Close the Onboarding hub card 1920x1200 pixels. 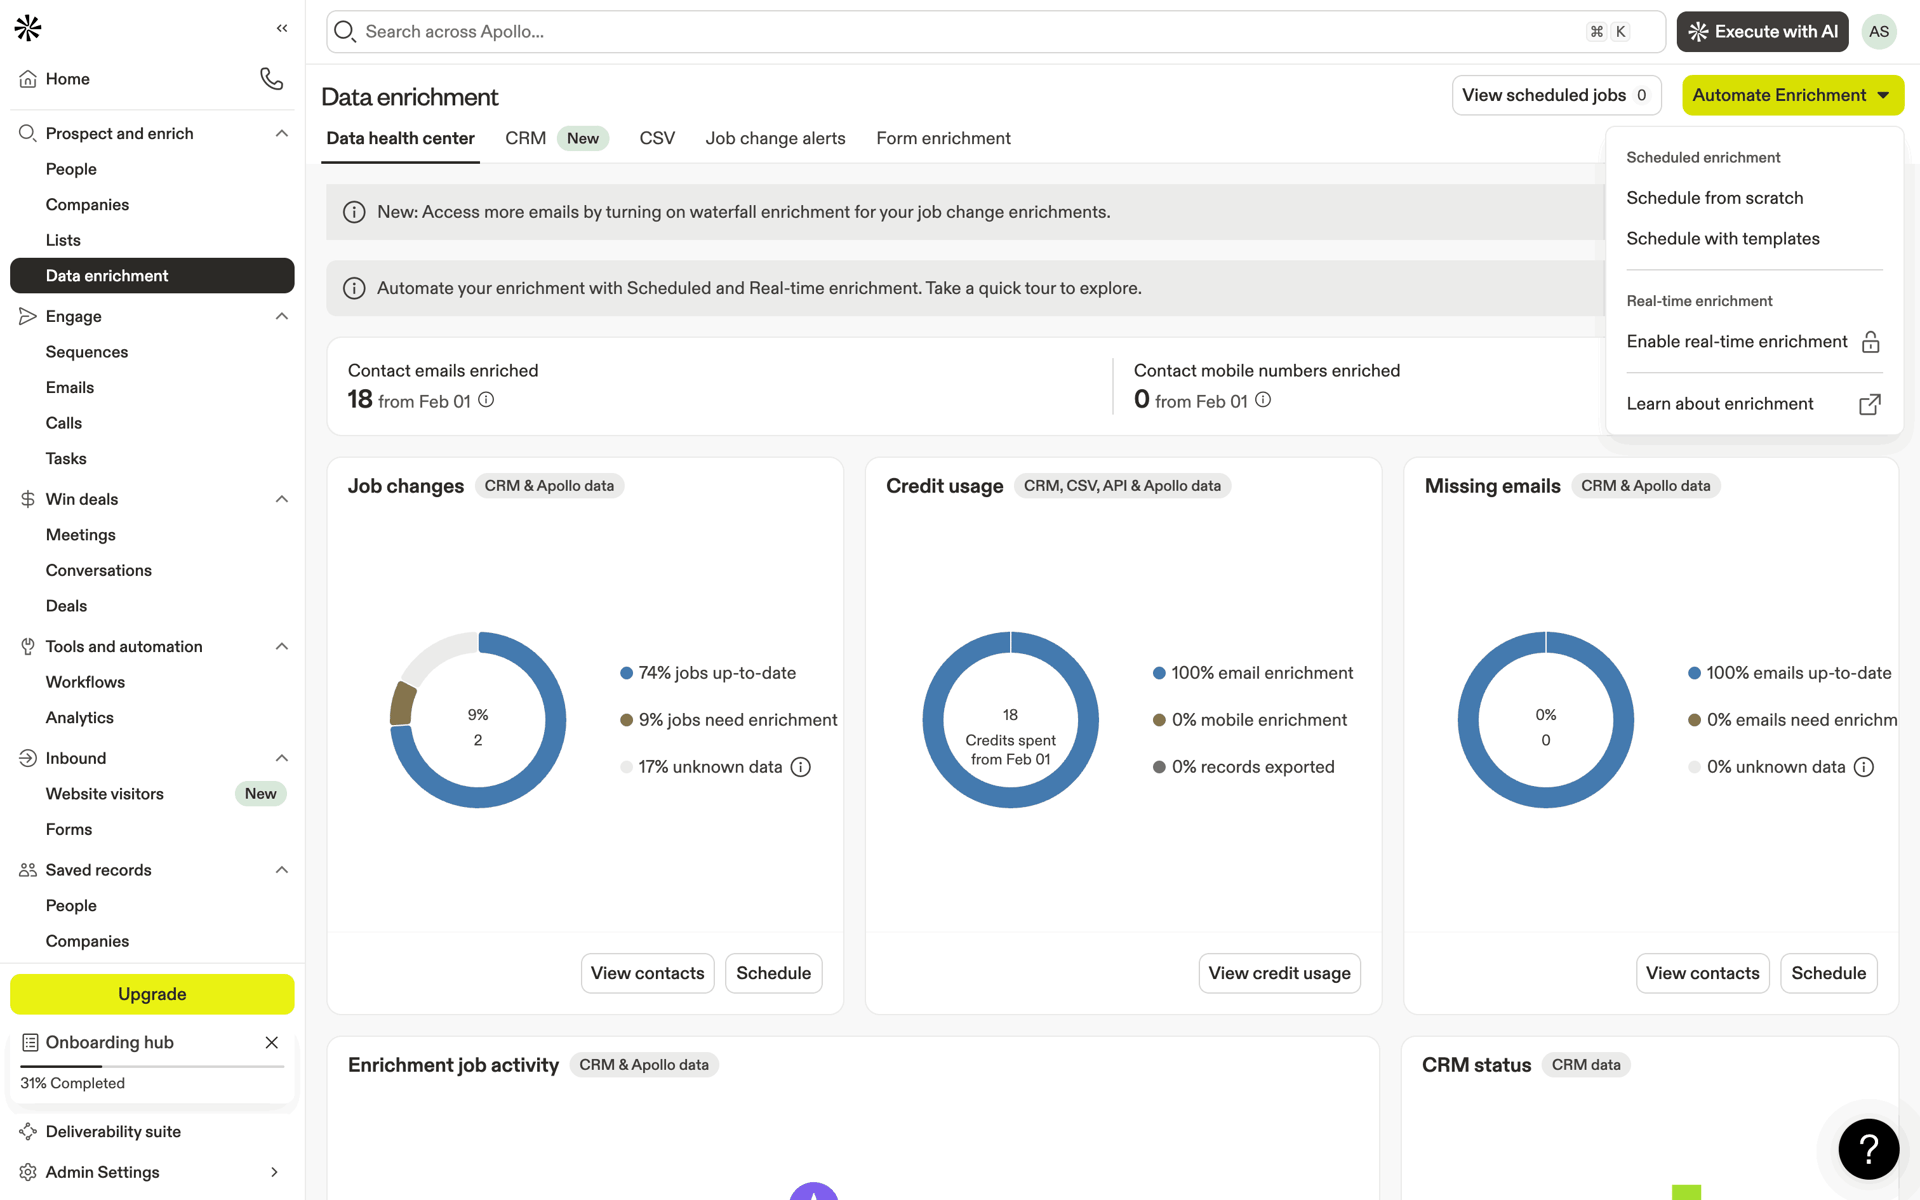pyautogui.click(x=272, y=1042)
